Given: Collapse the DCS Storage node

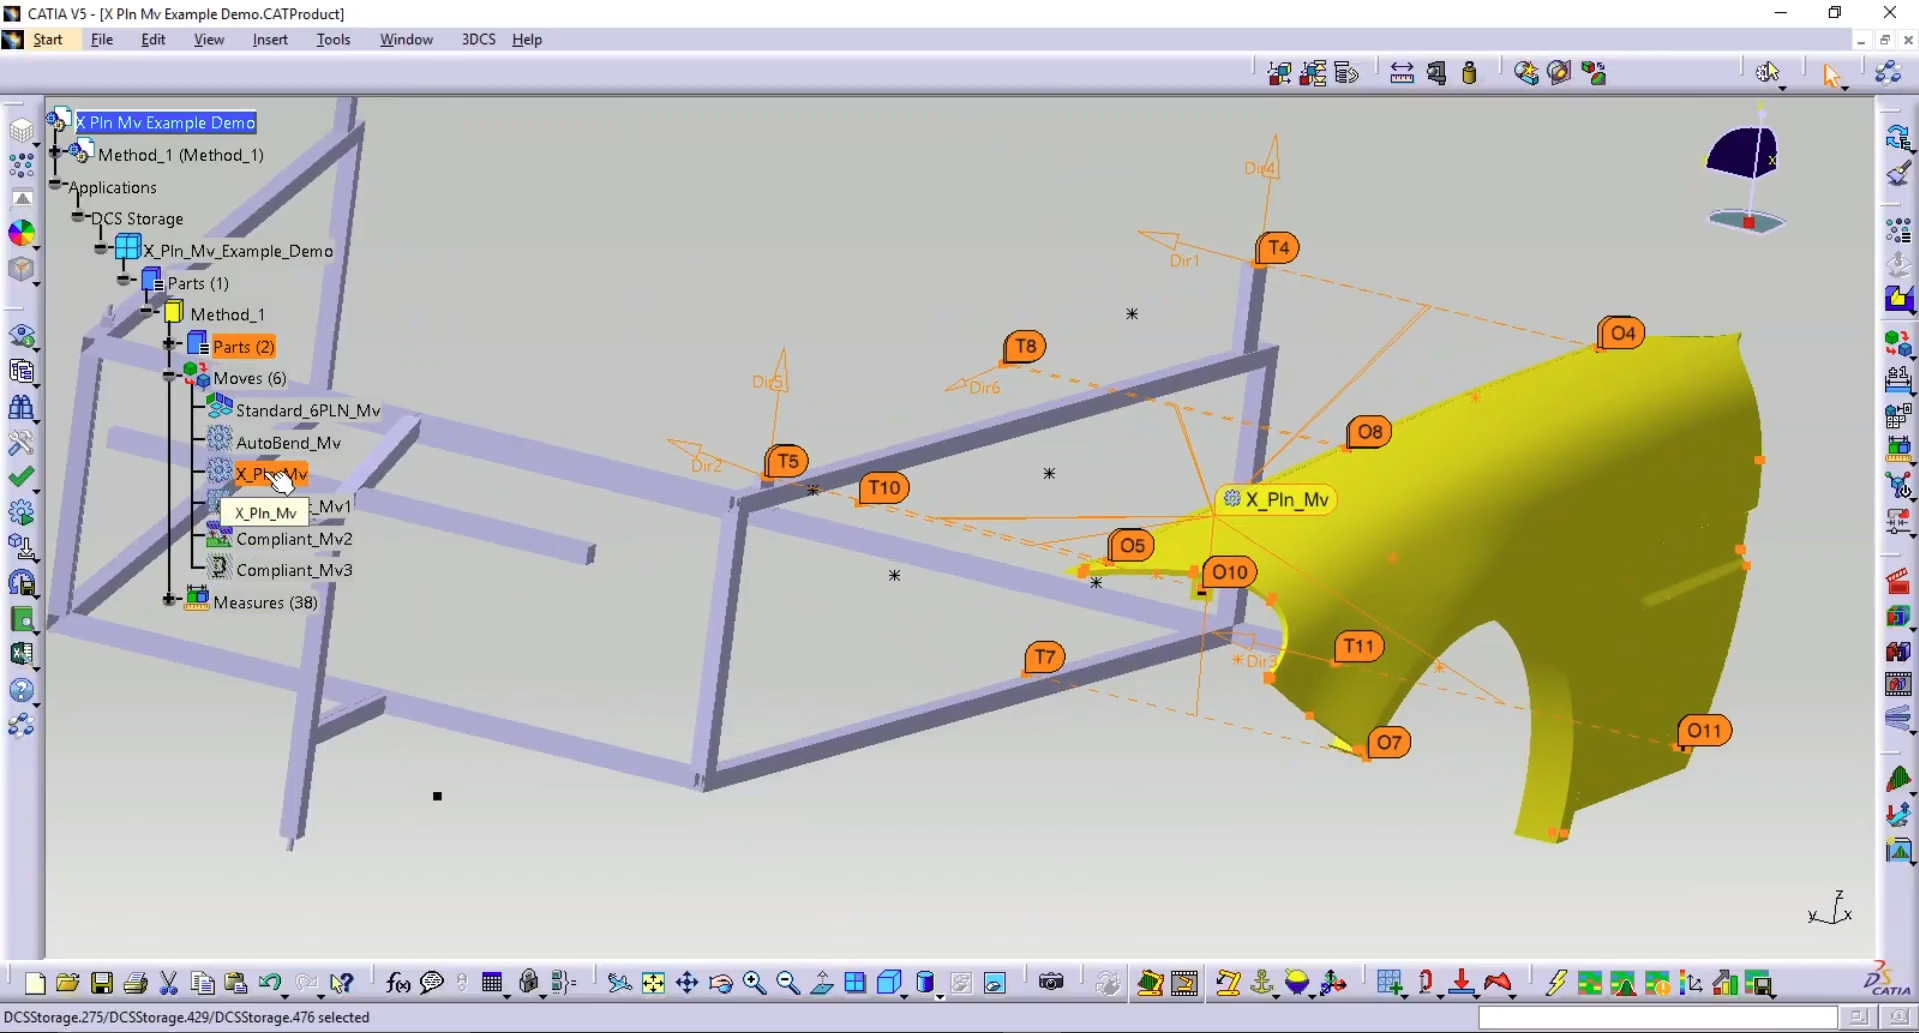Looking at the screenshot, I should pos(78,216).
